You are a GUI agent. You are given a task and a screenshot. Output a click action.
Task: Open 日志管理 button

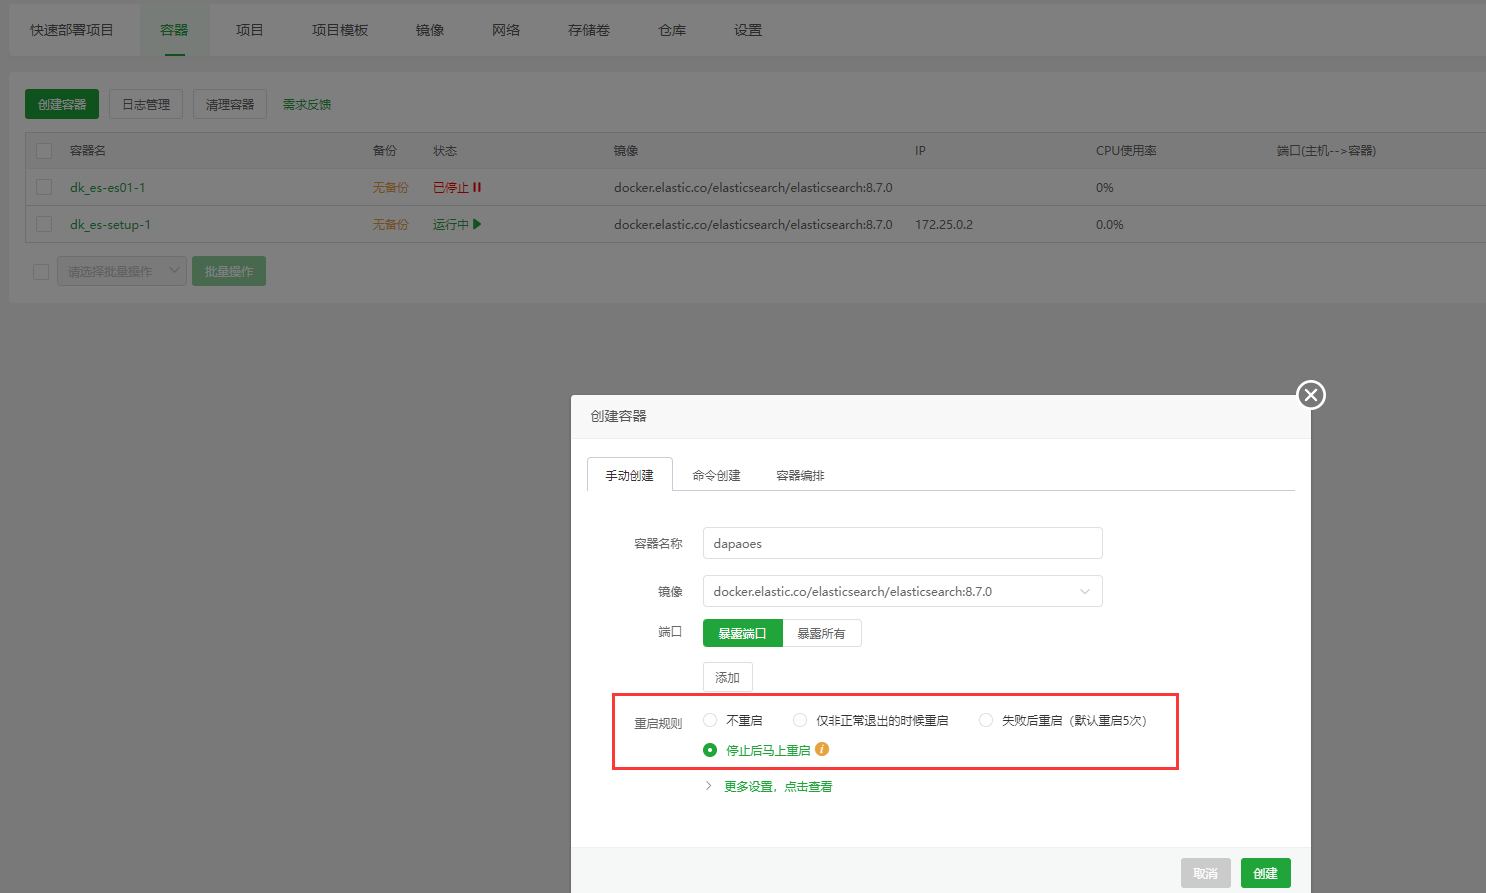(146, 104)
